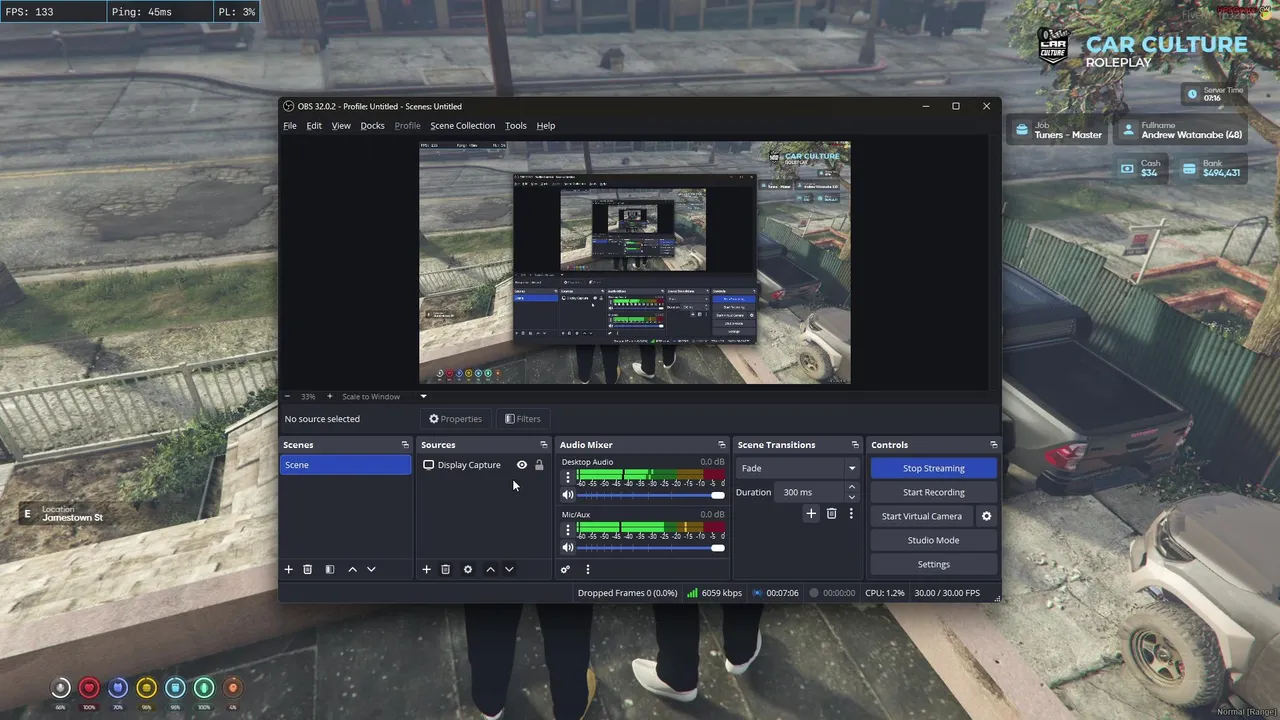The image size is (1280, 720).
Task: Move scene up in Scenes panel
Action: pos(352,569)
